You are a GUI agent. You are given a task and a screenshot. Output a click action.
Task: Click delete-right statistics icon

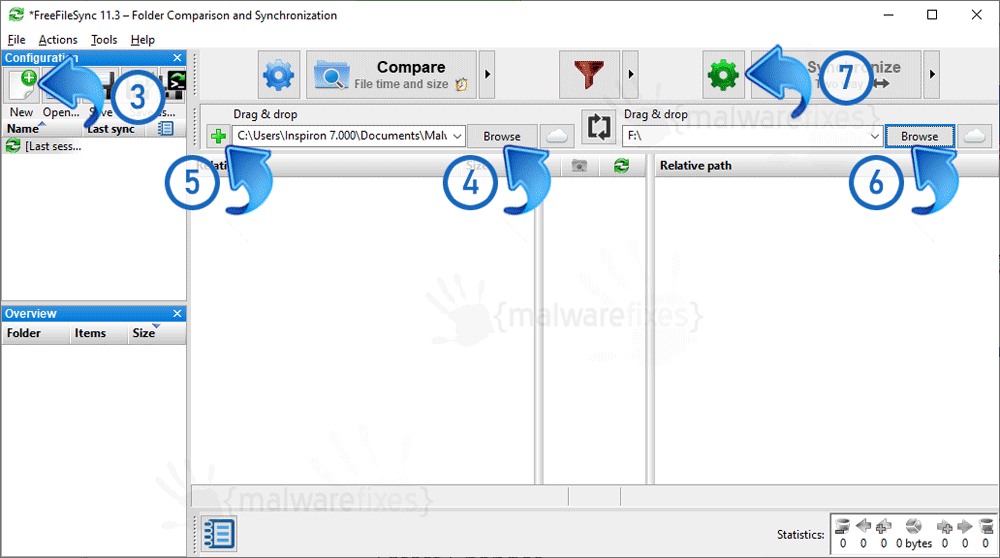coord(986,526)
